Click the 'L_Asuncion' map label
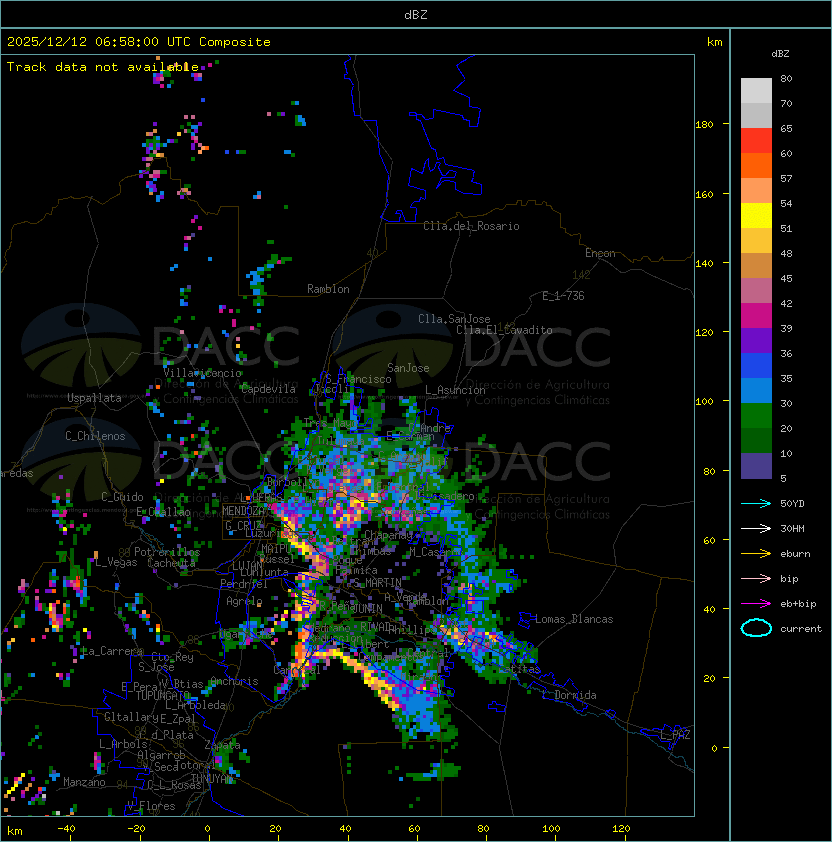The height and width of the screenshot is (842, 832). click(455, 390)
